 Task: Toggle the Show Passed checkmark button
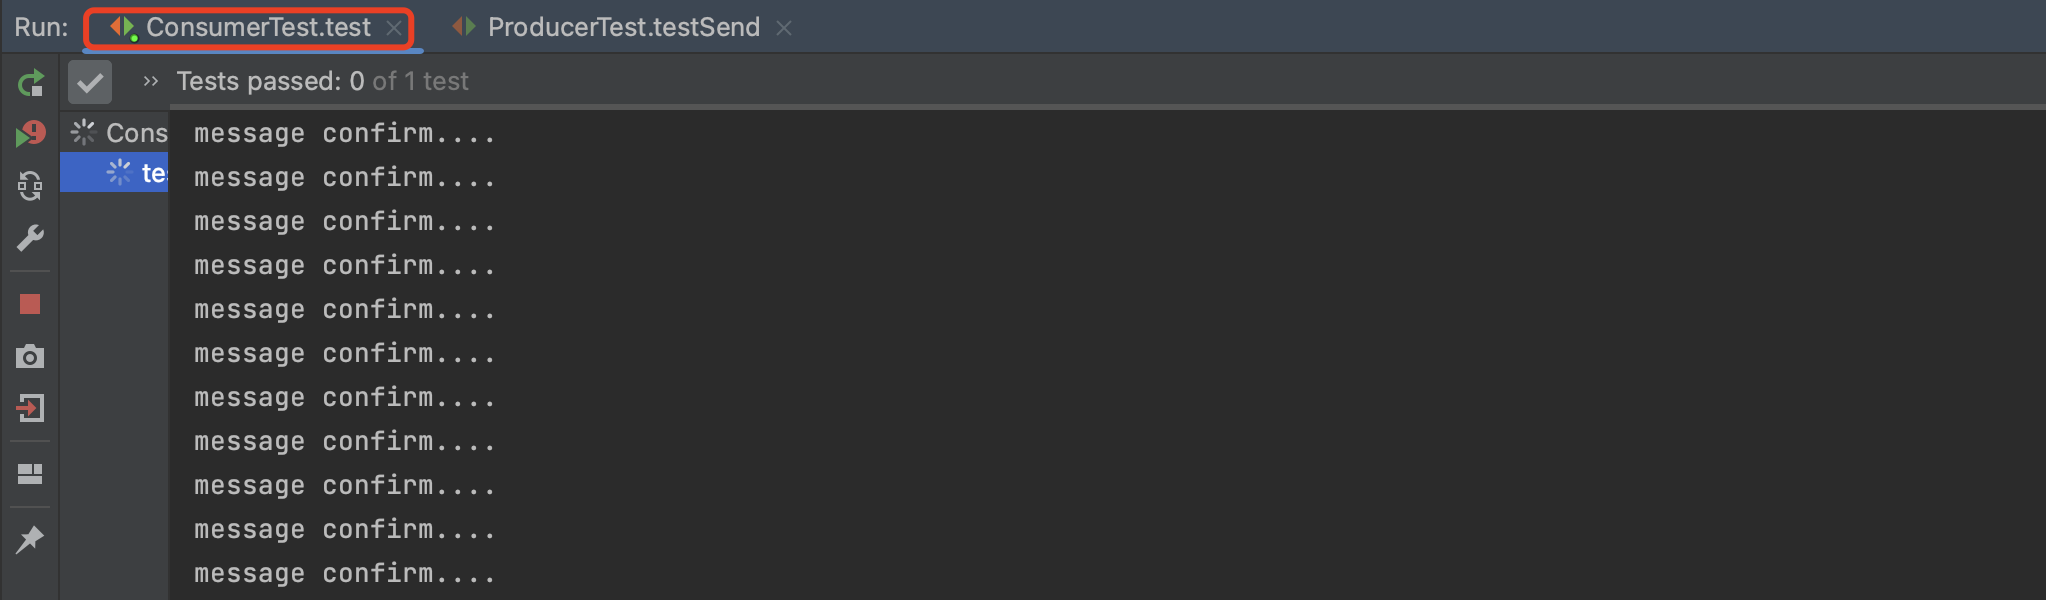point(90,82)
